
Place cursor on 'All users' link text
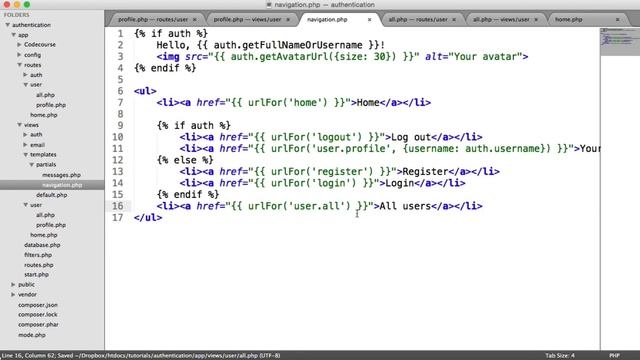pyautogui.click(x=405, y=206)
